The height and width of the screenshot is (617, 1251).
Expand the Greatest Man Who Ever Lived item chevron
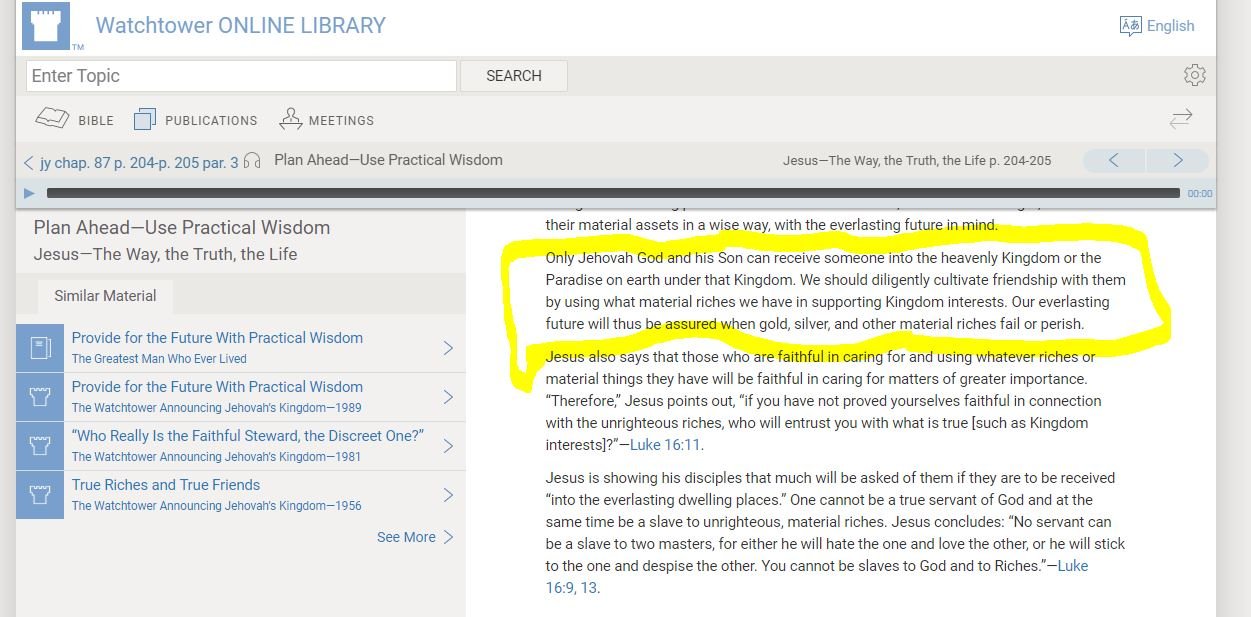448,348
